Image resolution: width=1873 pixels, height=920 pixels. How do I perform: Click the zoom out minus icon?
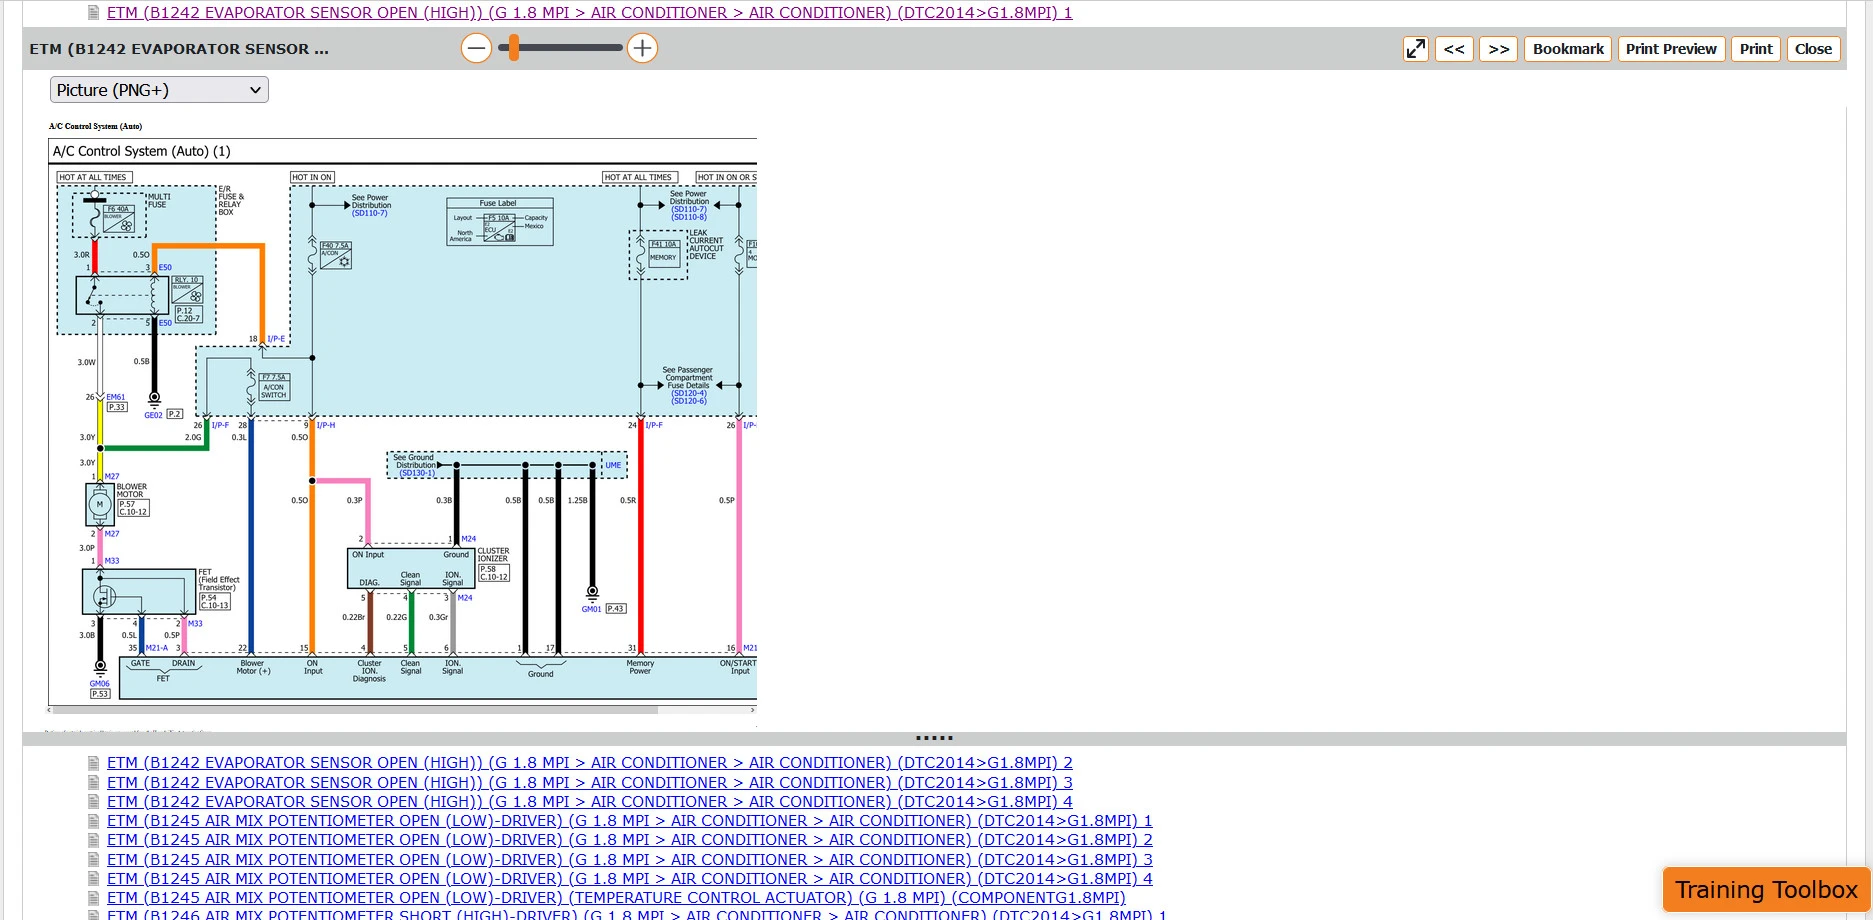pos(476,48)
